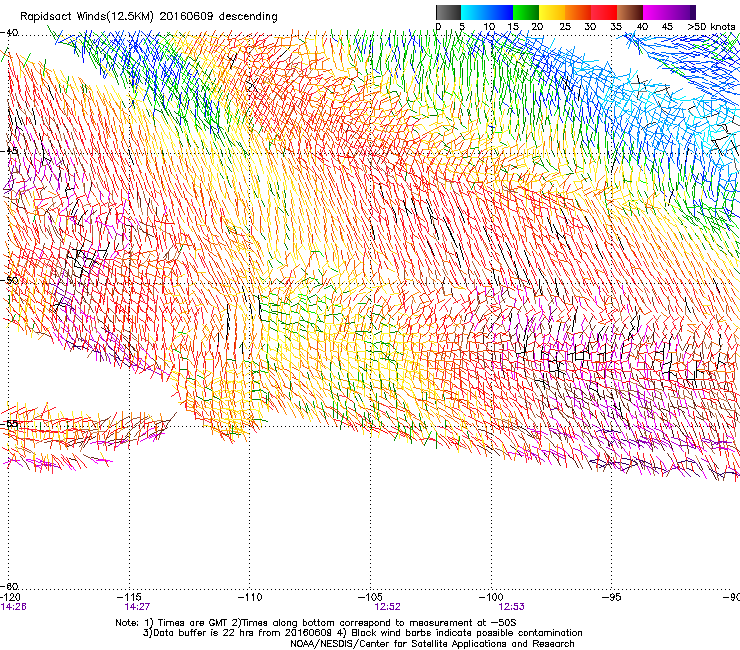740x650 pixels.
Task: Select the red 30–35 knots color bar segment
Action: (604, 12)
